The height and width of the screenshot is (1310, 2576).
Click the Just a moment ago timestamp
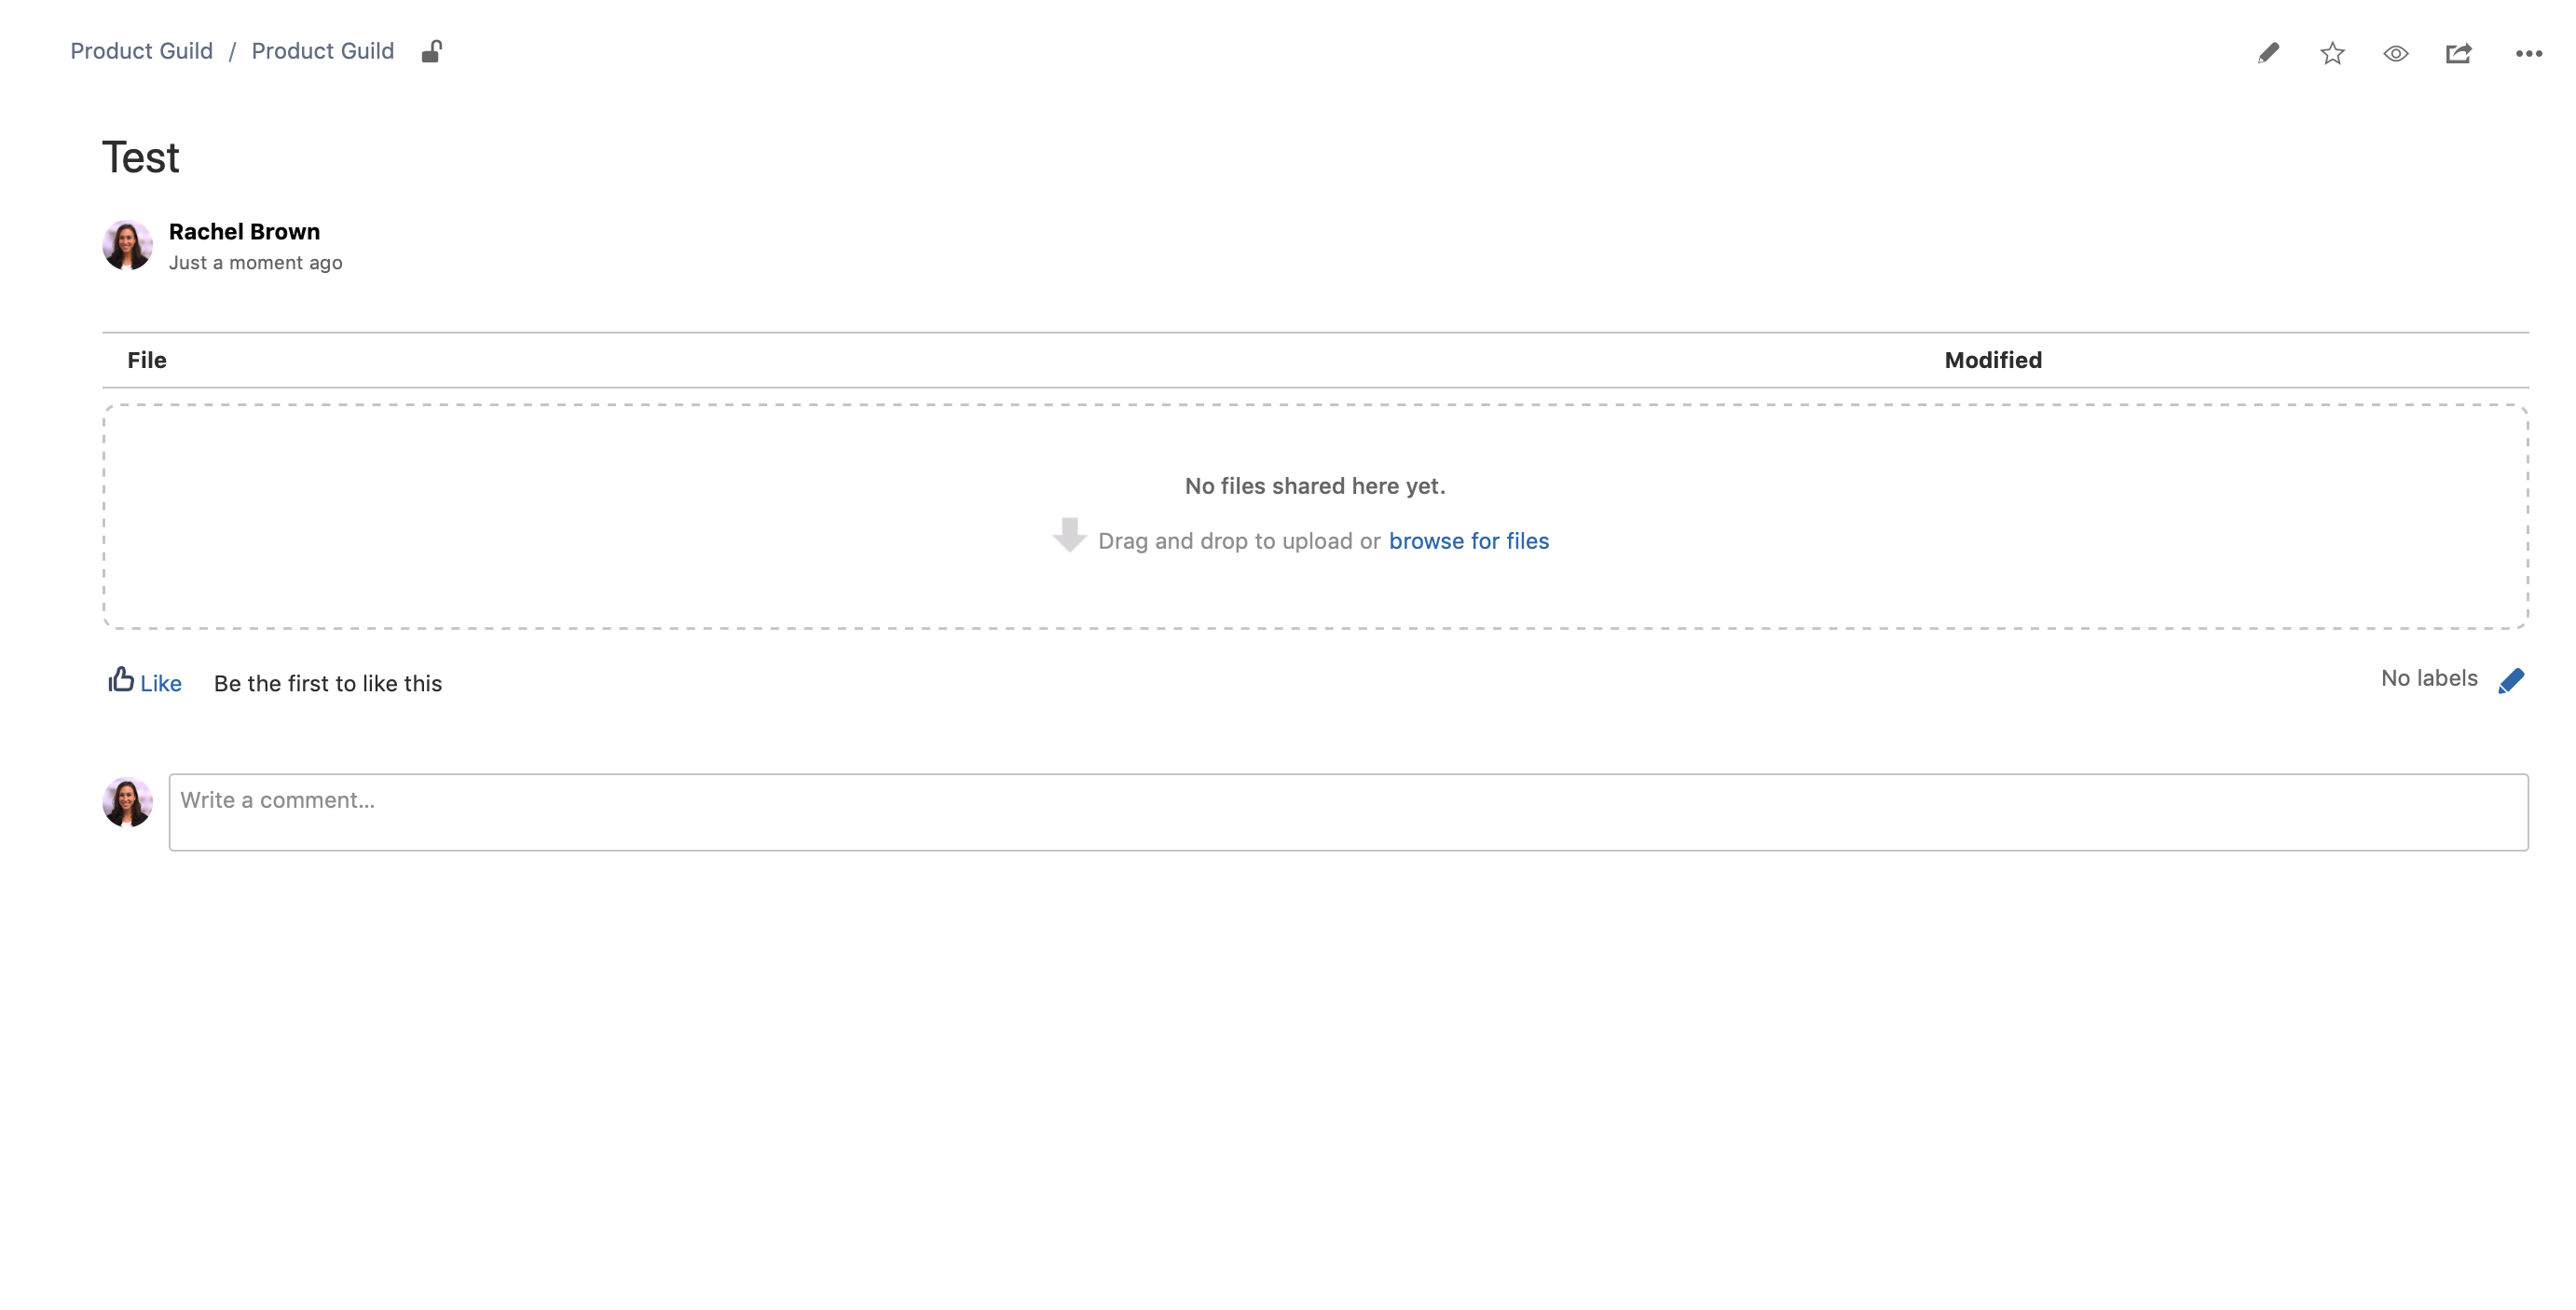(x=255, y=263)
